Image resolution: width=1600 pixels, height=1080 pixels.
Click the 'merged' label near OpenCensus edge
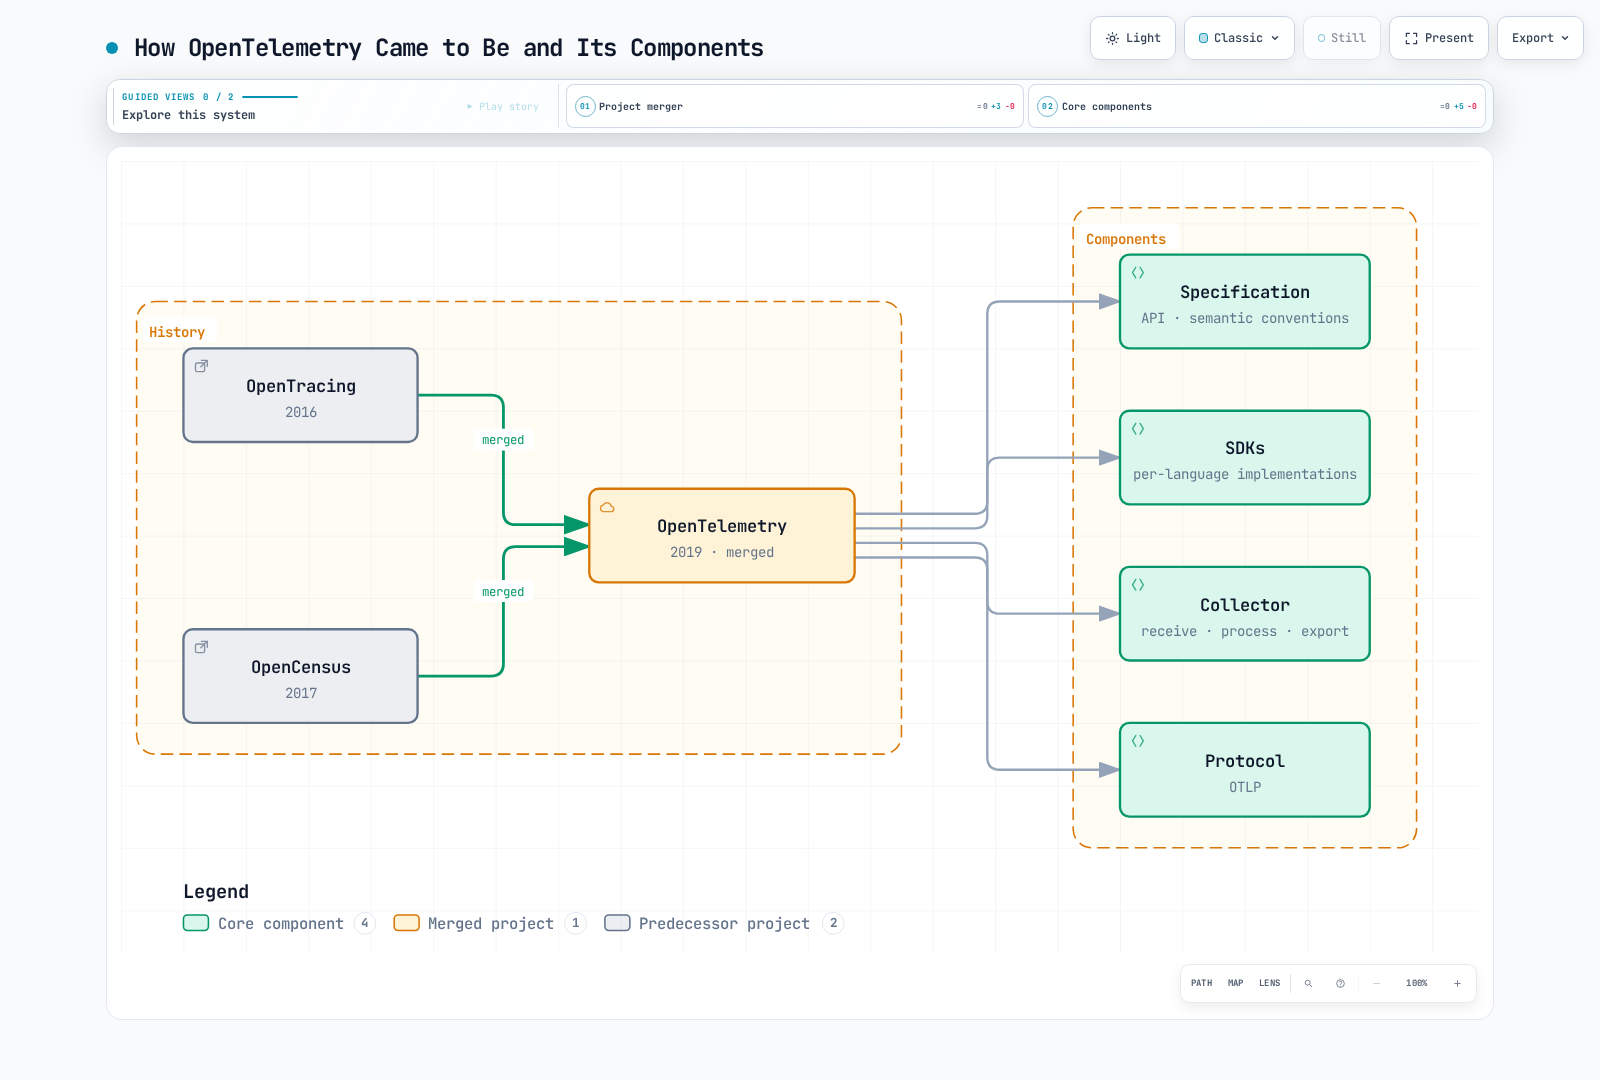(x=502, y=592)
